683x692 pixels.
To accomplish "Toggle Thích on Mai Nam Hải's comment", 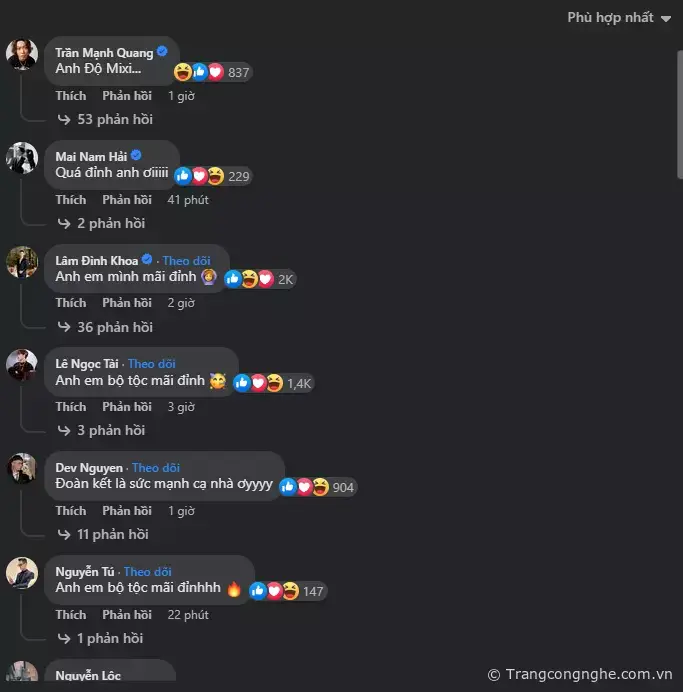I will (x=71, y=200).
